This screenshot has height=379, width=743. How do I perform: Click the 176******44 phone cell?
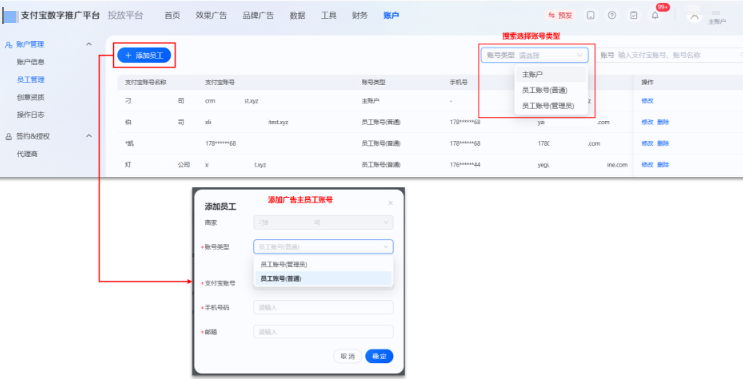tap(465, 165)
